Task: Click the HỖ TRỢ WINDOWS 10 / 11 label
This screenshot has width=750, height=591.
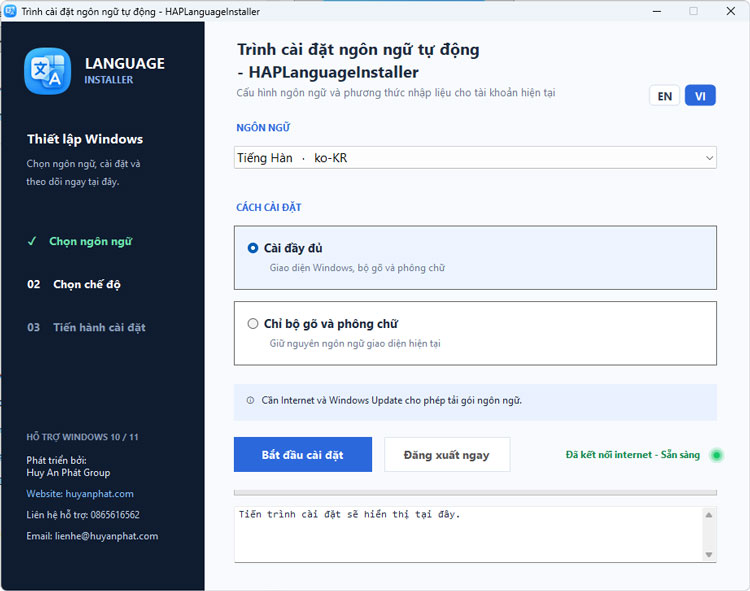Action: tap(82, 437)
